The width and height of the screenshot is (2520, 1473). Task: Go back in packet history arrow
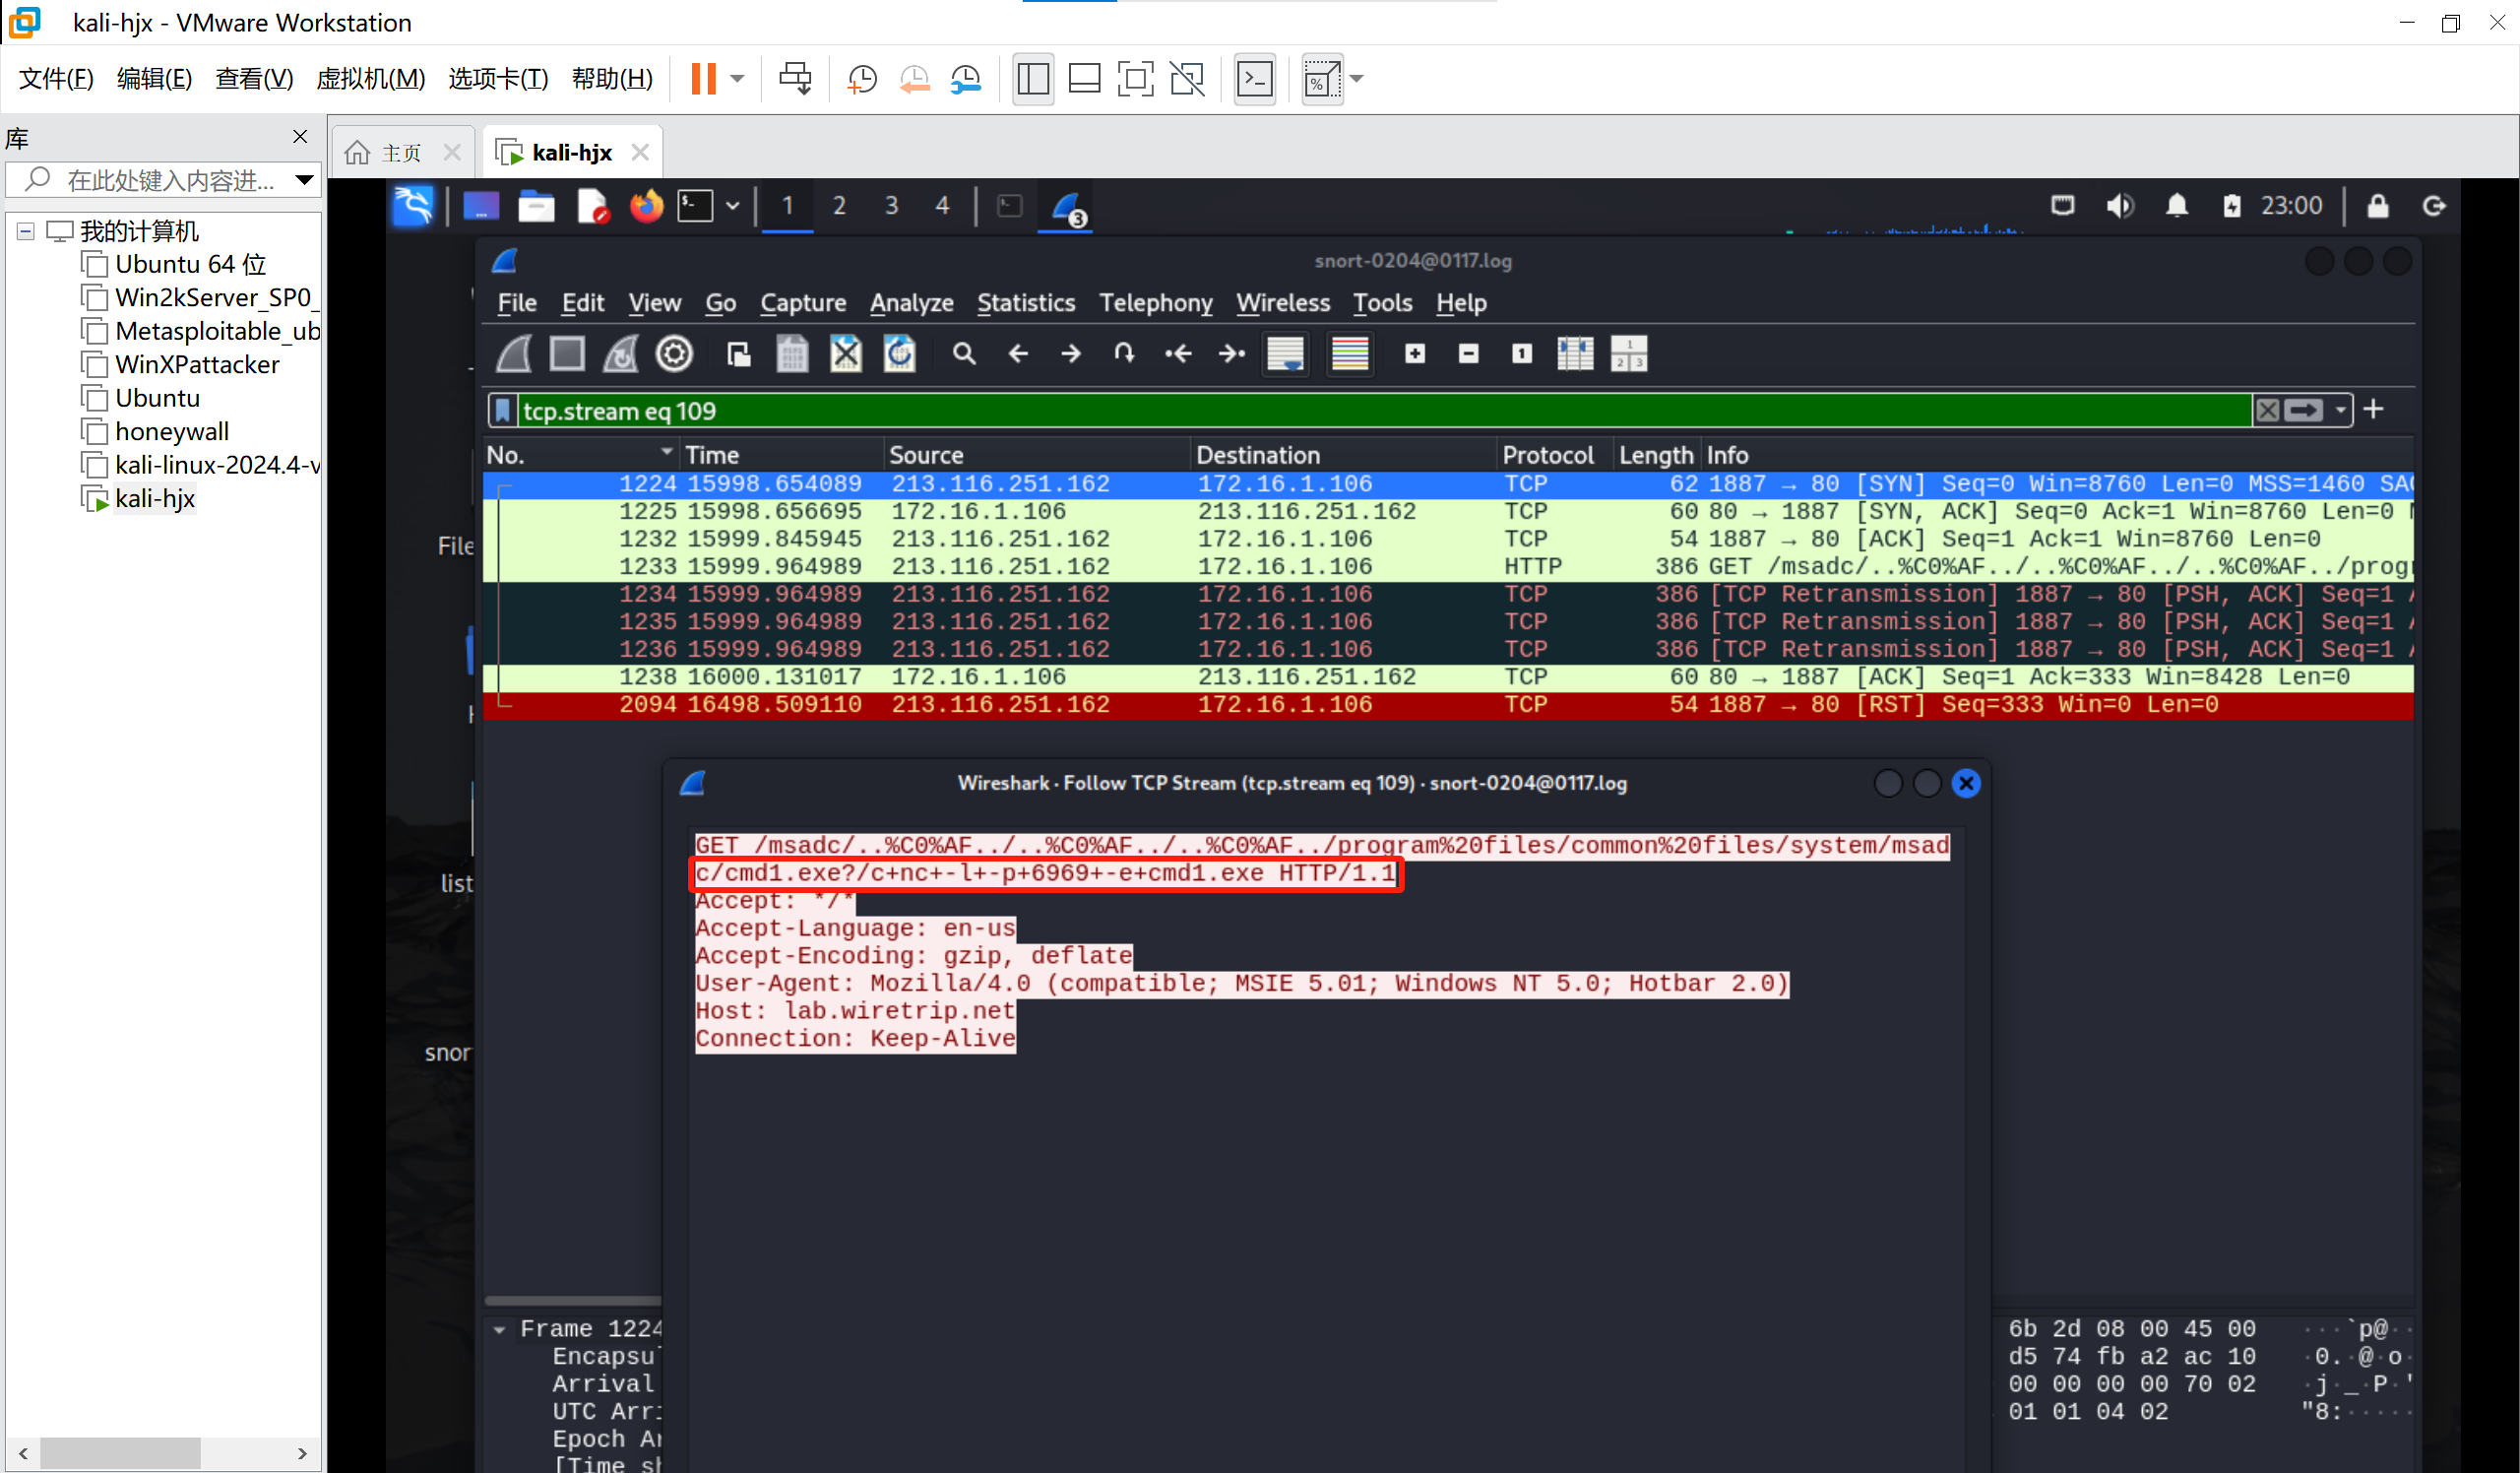coord(1018,354)
